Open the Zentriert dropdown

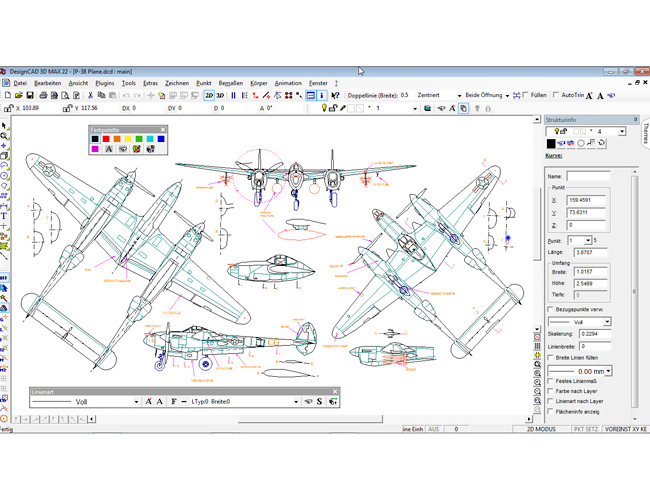[459, 95]
